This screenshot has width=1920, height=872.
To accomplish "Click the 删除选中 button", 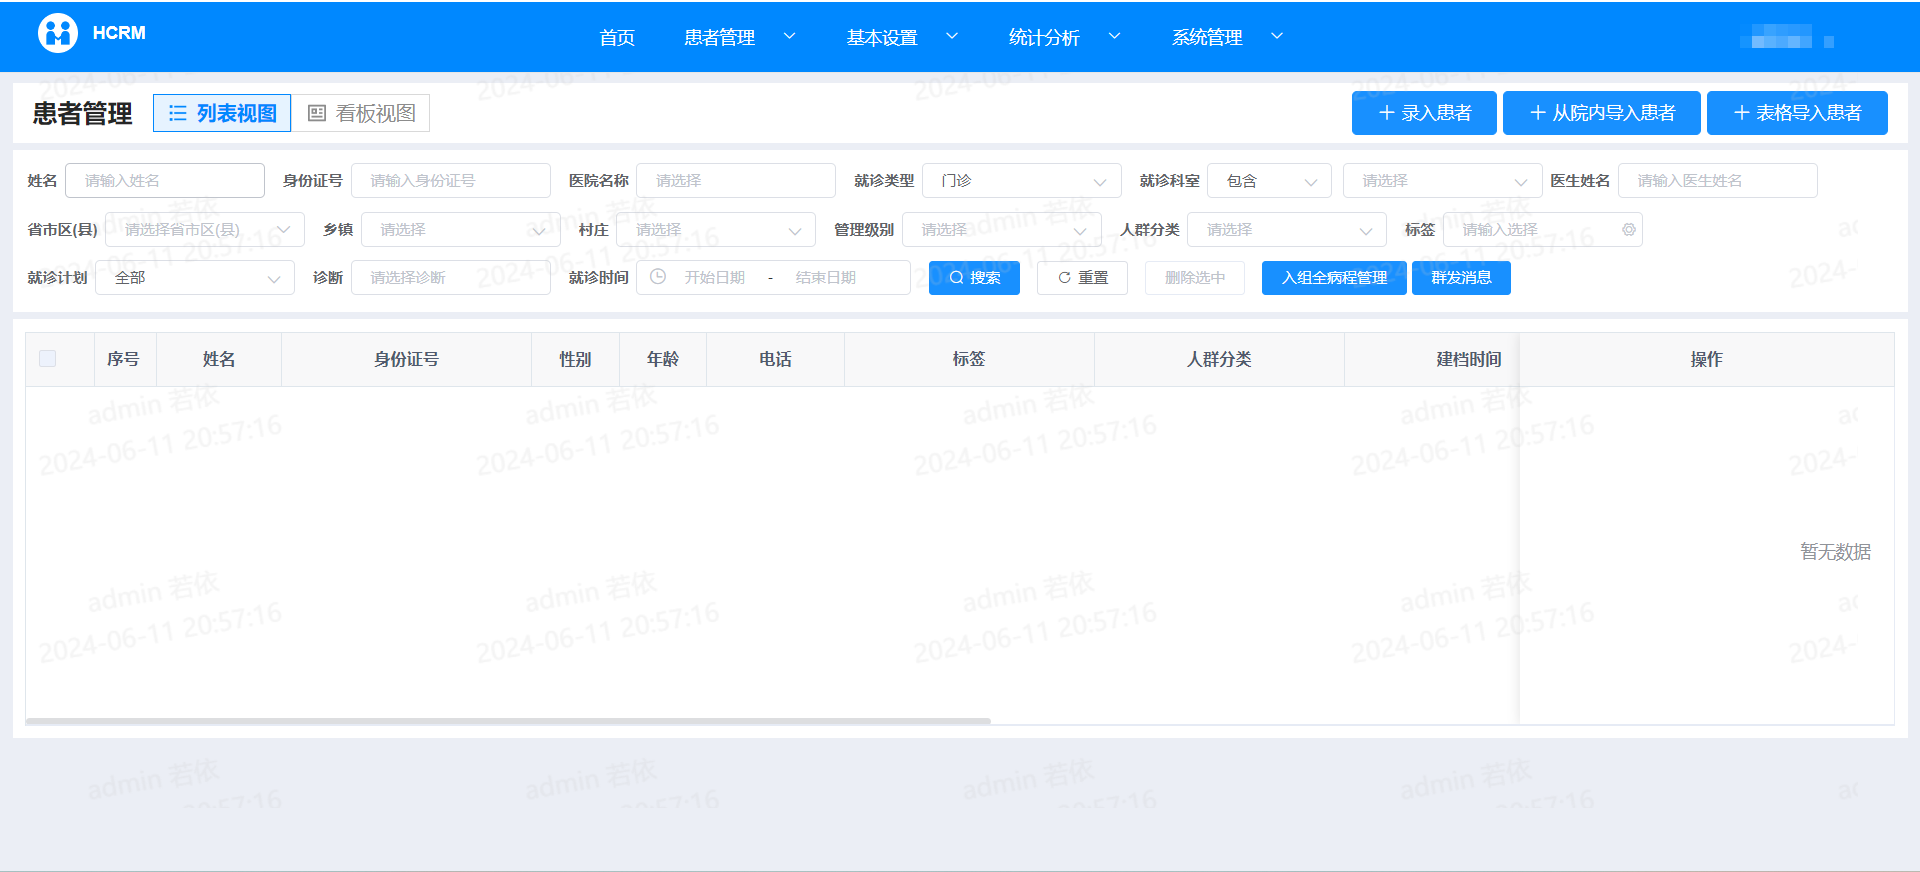I will click(1195, 278).
